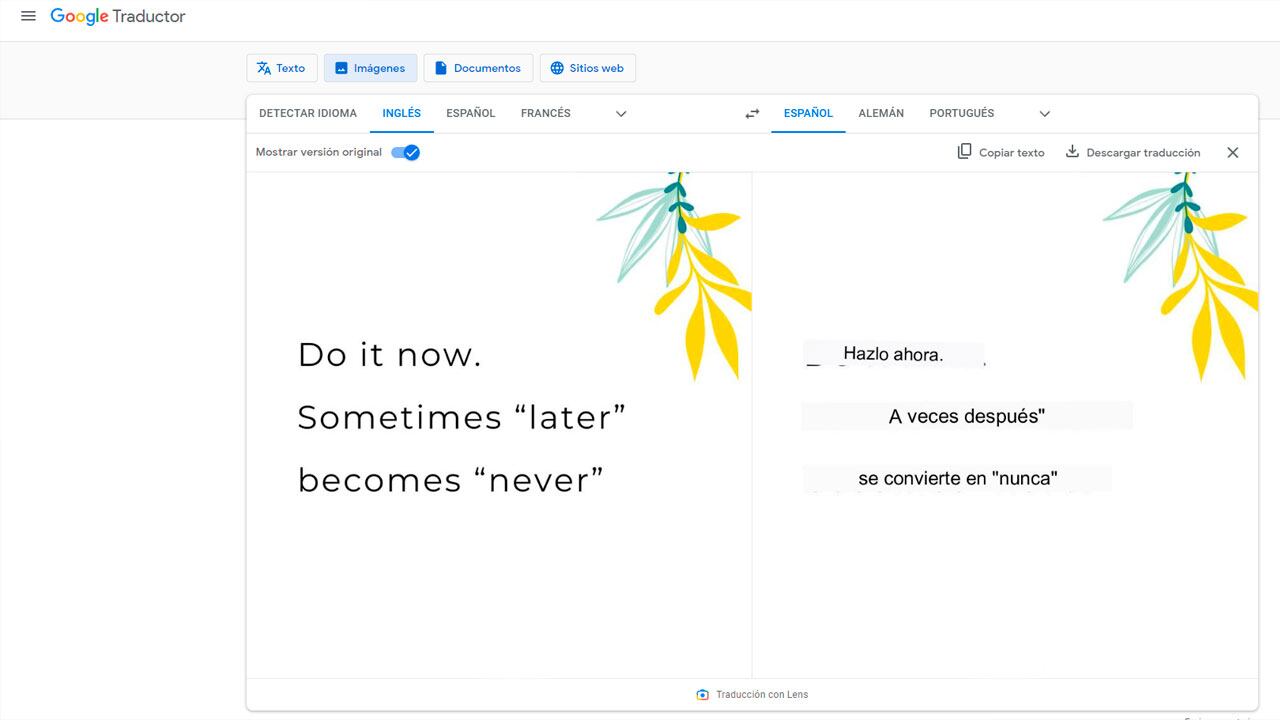Expand more source languages next to Francés
The image size is (1280, 720).
pyautogui.click(x=620, y=113)
